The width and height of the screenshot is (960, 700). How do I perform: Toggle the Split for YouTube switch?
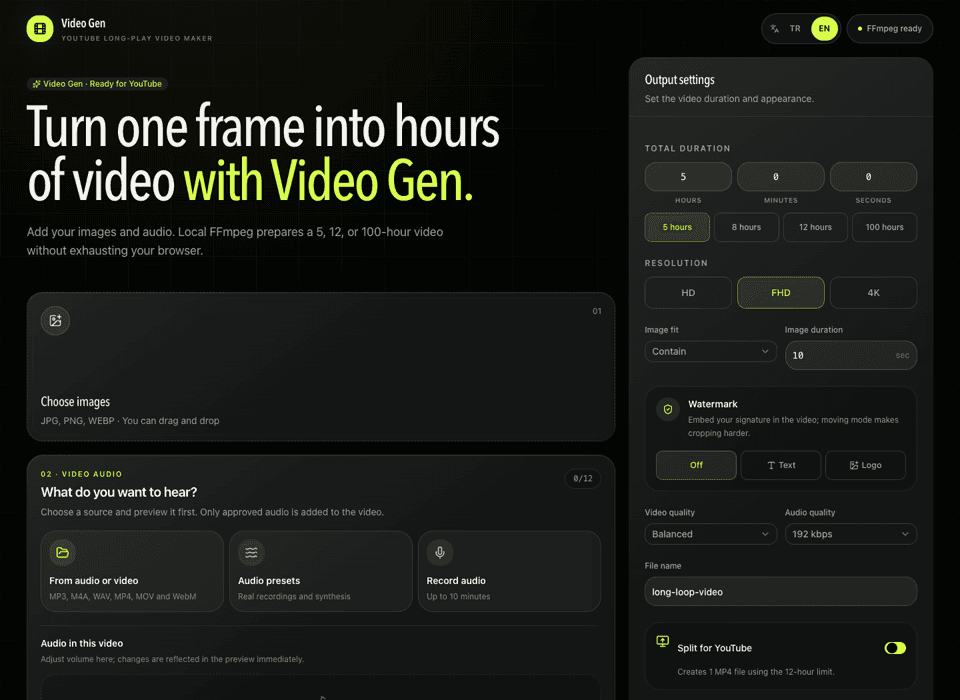pyautogui.click(x=894, y=648)
